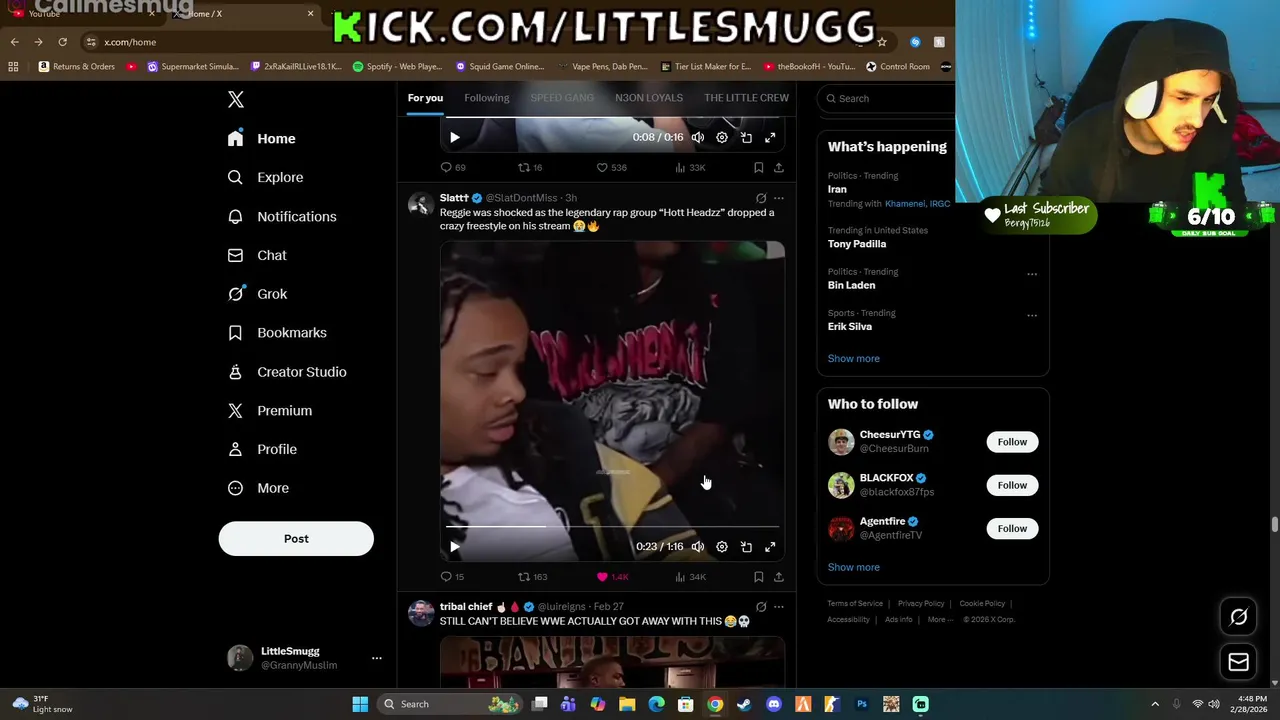Share the Slatt post

coord(778,577)
